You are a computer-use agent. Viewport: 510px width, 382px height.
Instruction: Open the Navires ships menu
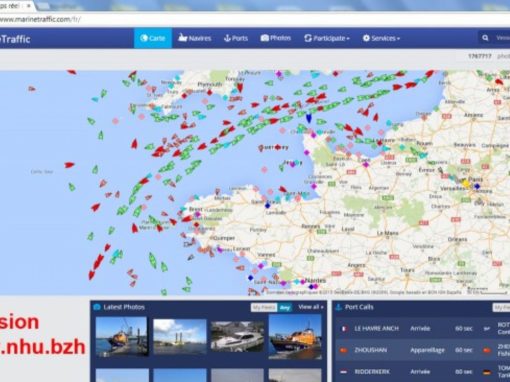[x=195, y=38]
